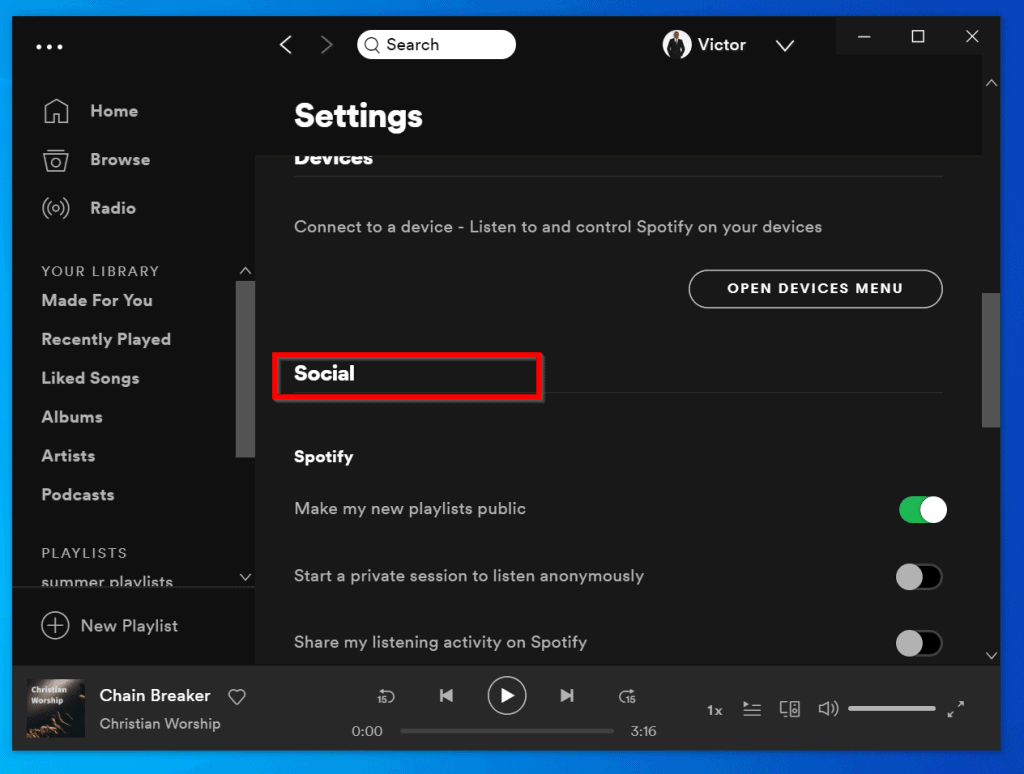Enter full screen with expand icon
Viewport: 1024px width, 774px height.
tap(955, 709)
